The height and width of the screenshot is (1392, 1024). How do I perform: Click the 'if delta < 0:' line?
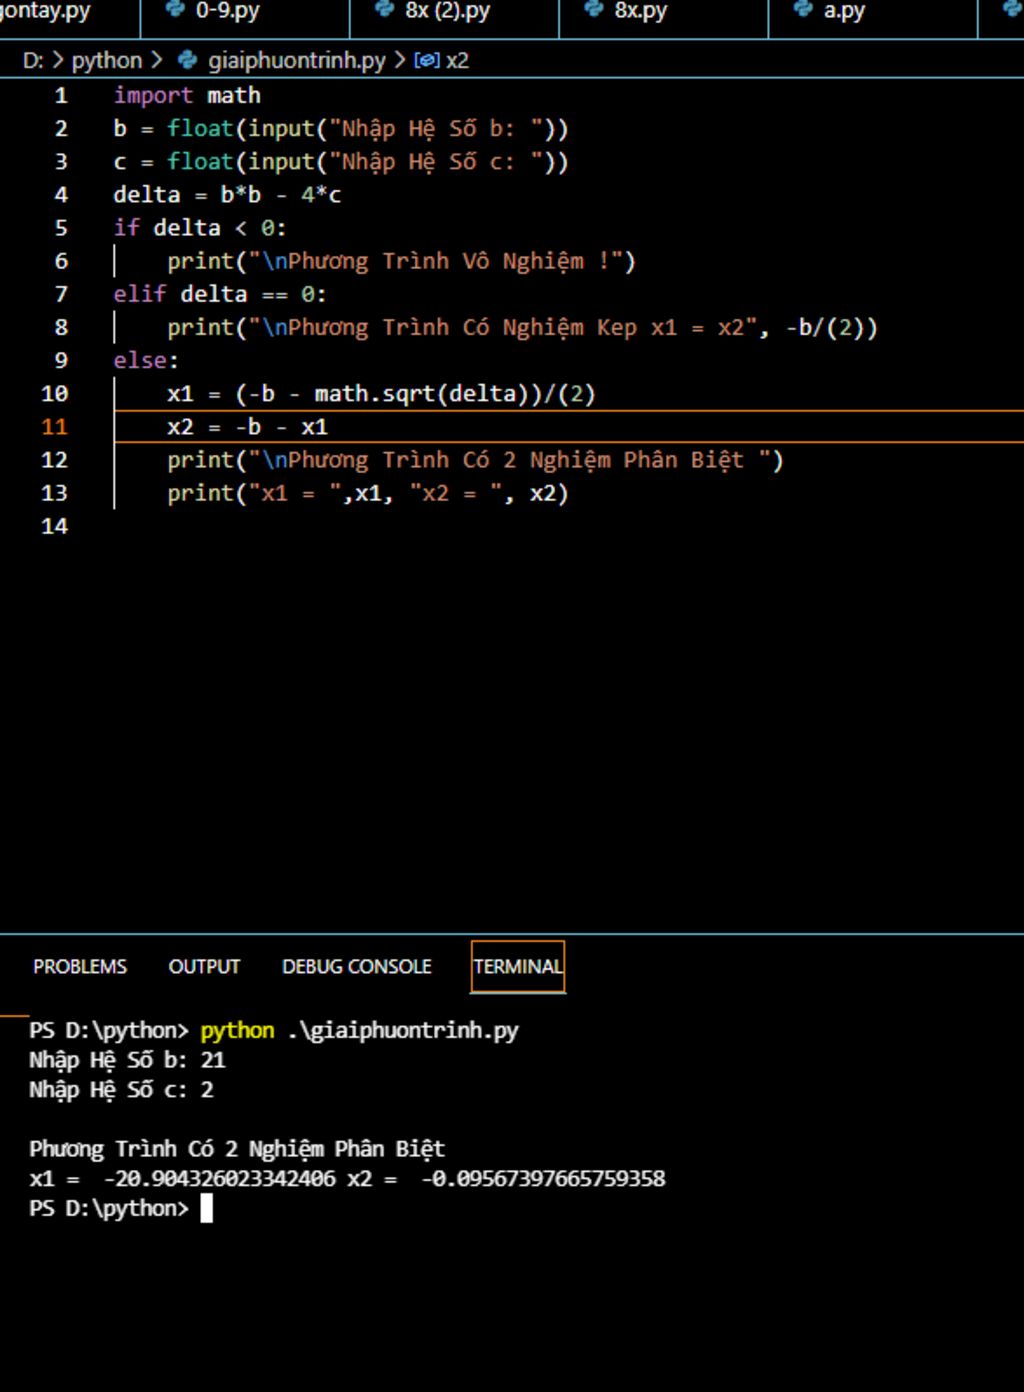point(200,228)
